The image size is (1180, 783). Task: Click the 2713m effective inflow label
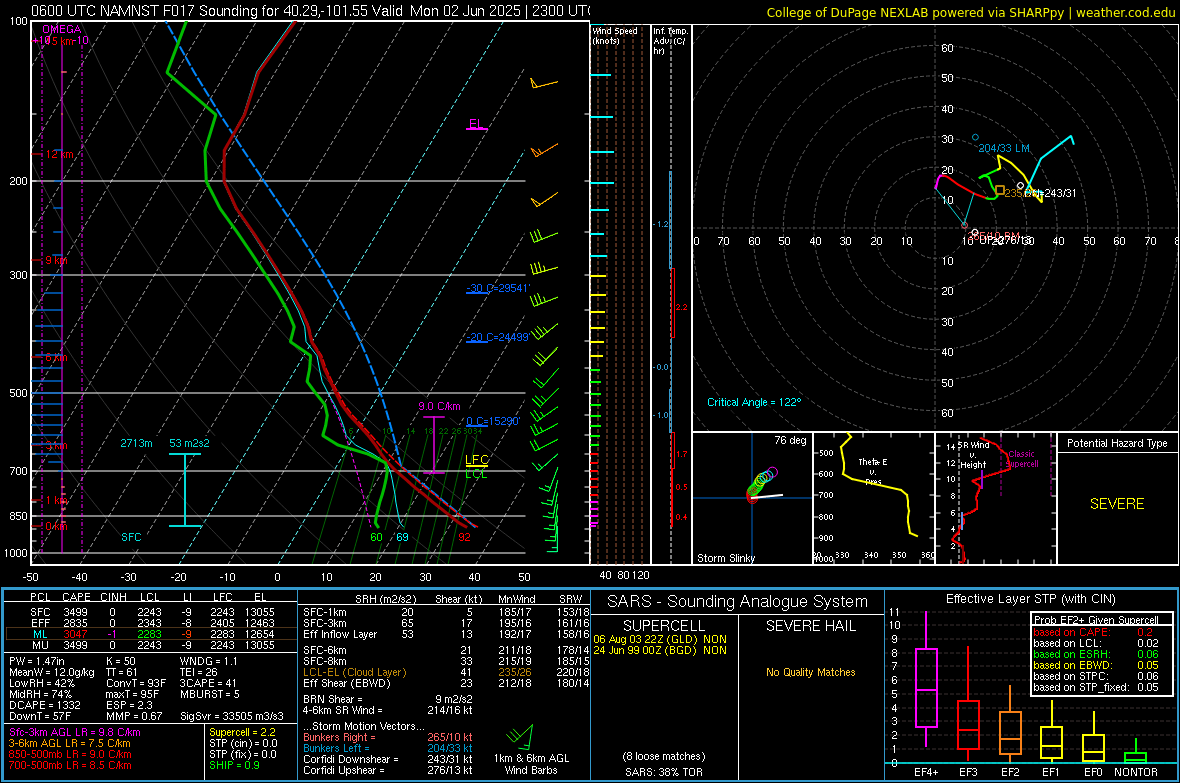click(136, 443)
